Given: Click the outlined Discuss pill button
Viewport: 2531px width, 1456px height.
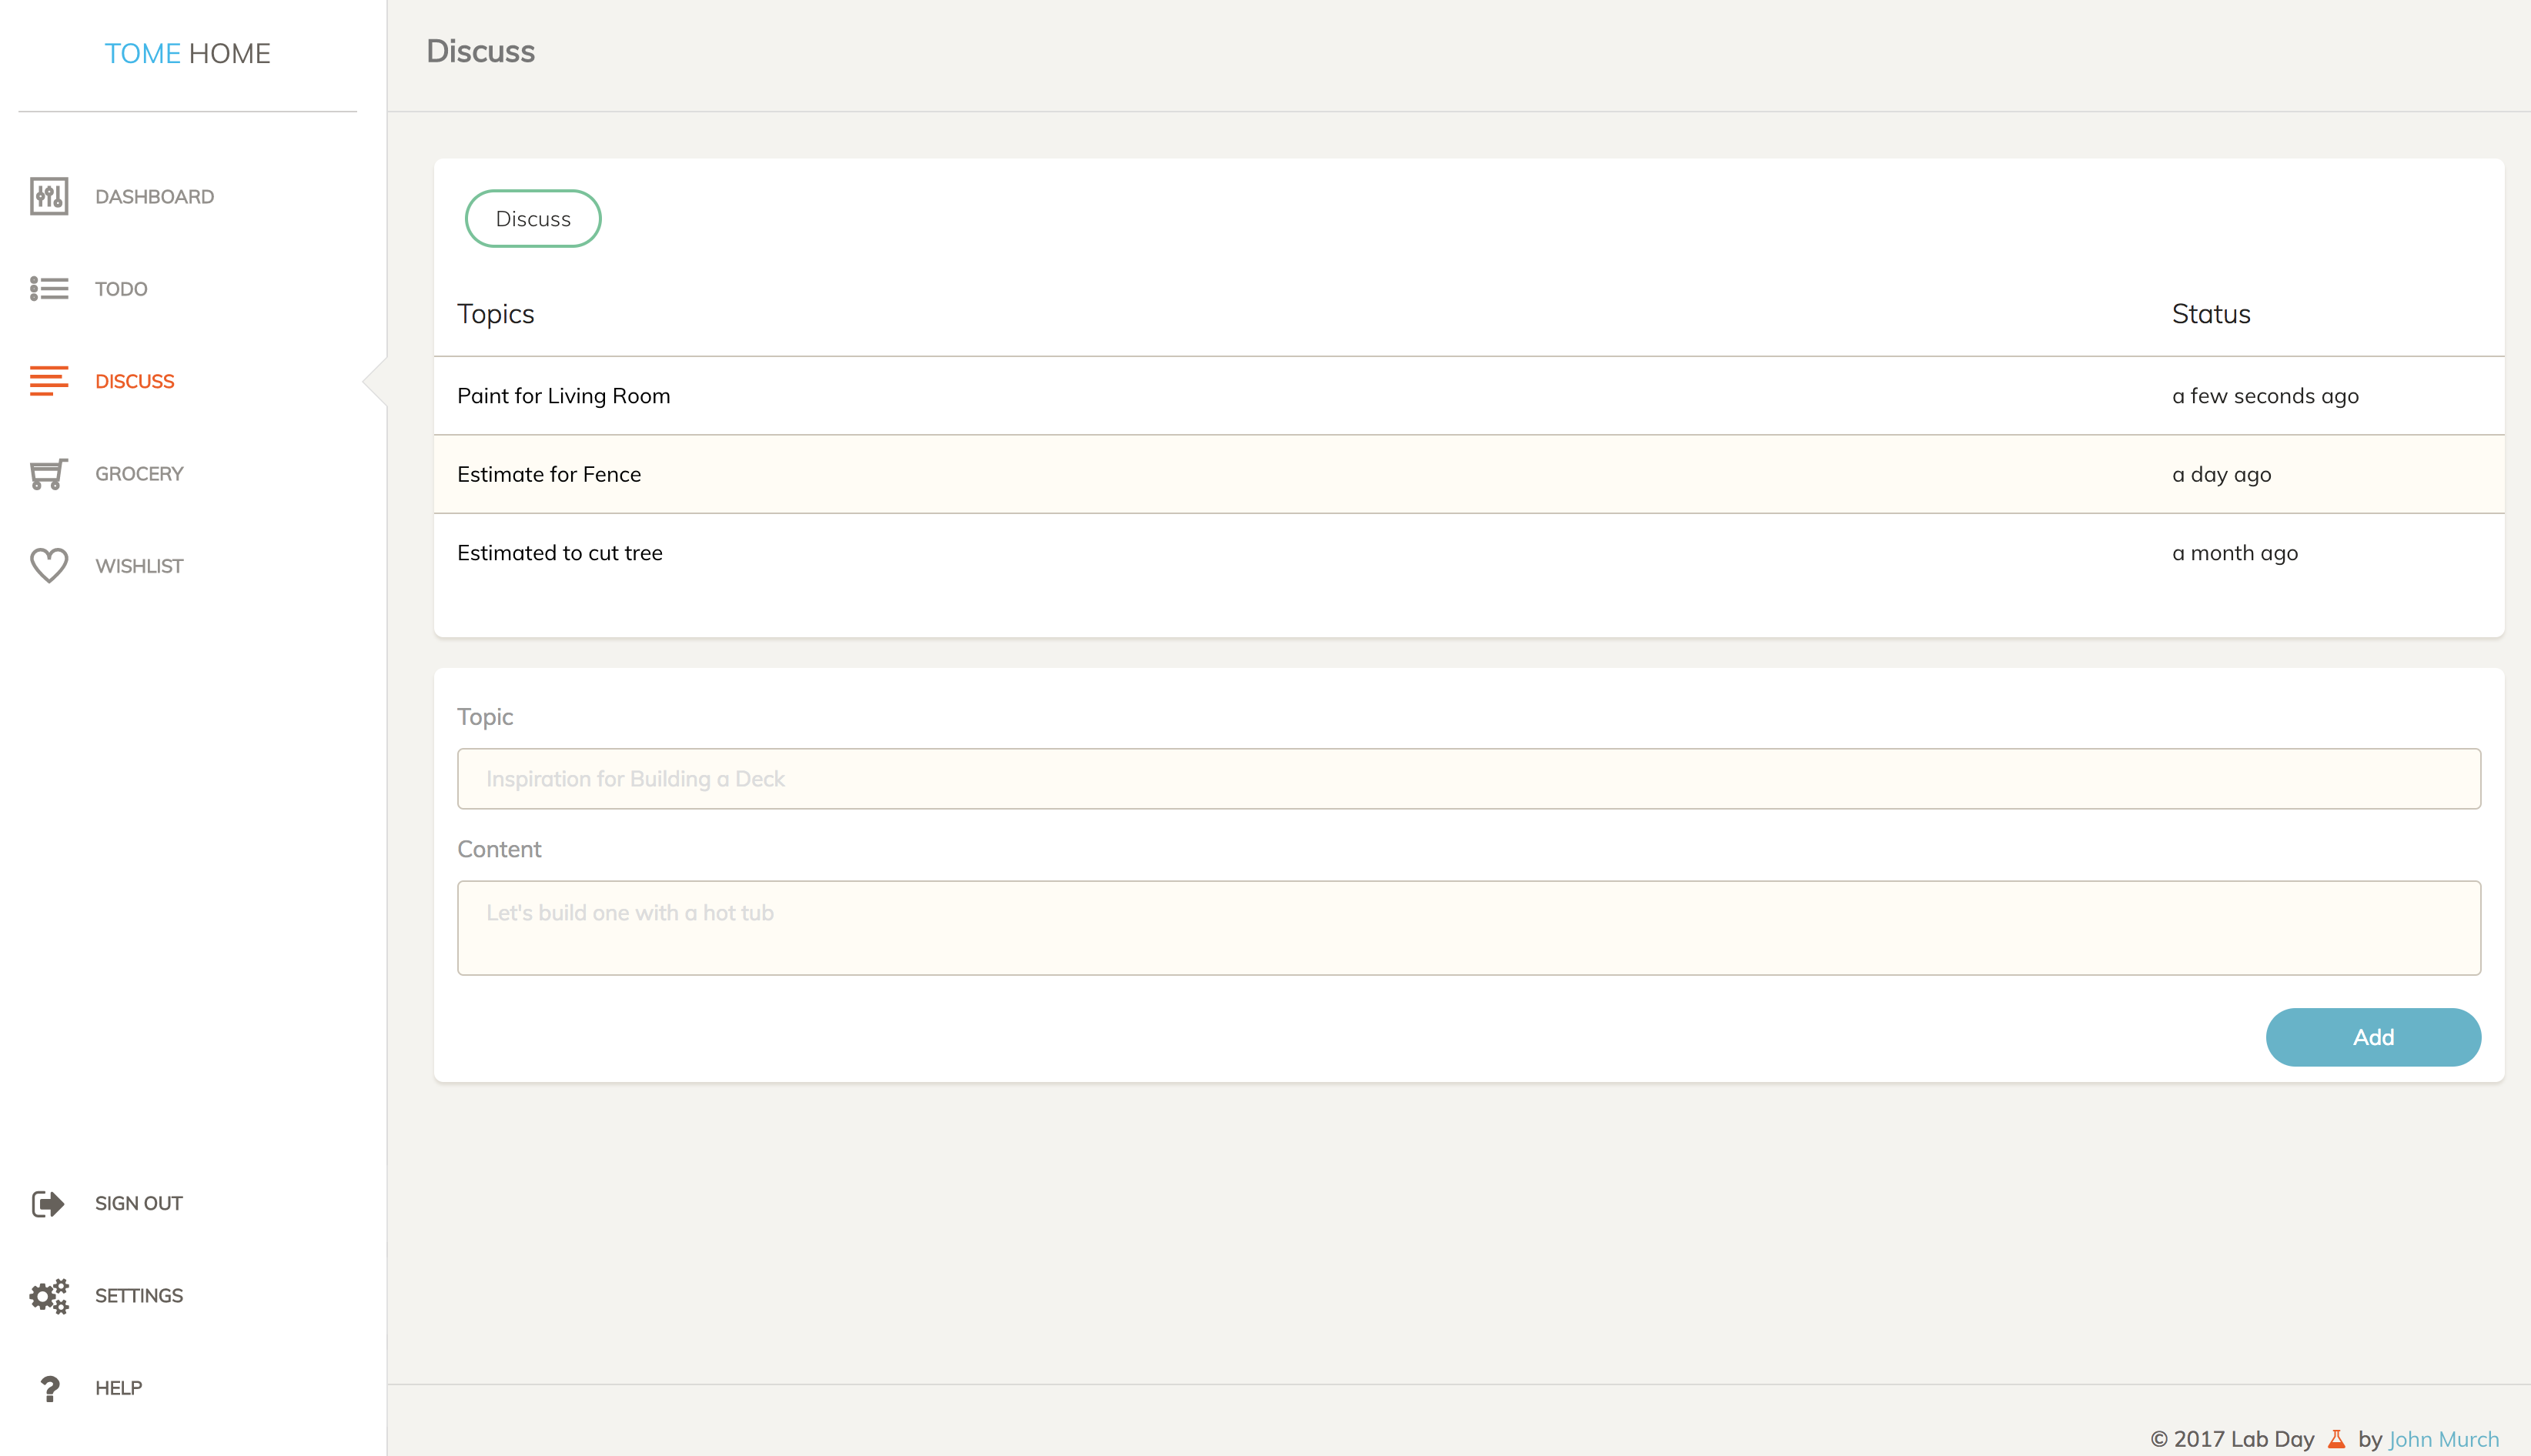Looking at the screenshot, I should pyautogui.click(x=533, y=219).
